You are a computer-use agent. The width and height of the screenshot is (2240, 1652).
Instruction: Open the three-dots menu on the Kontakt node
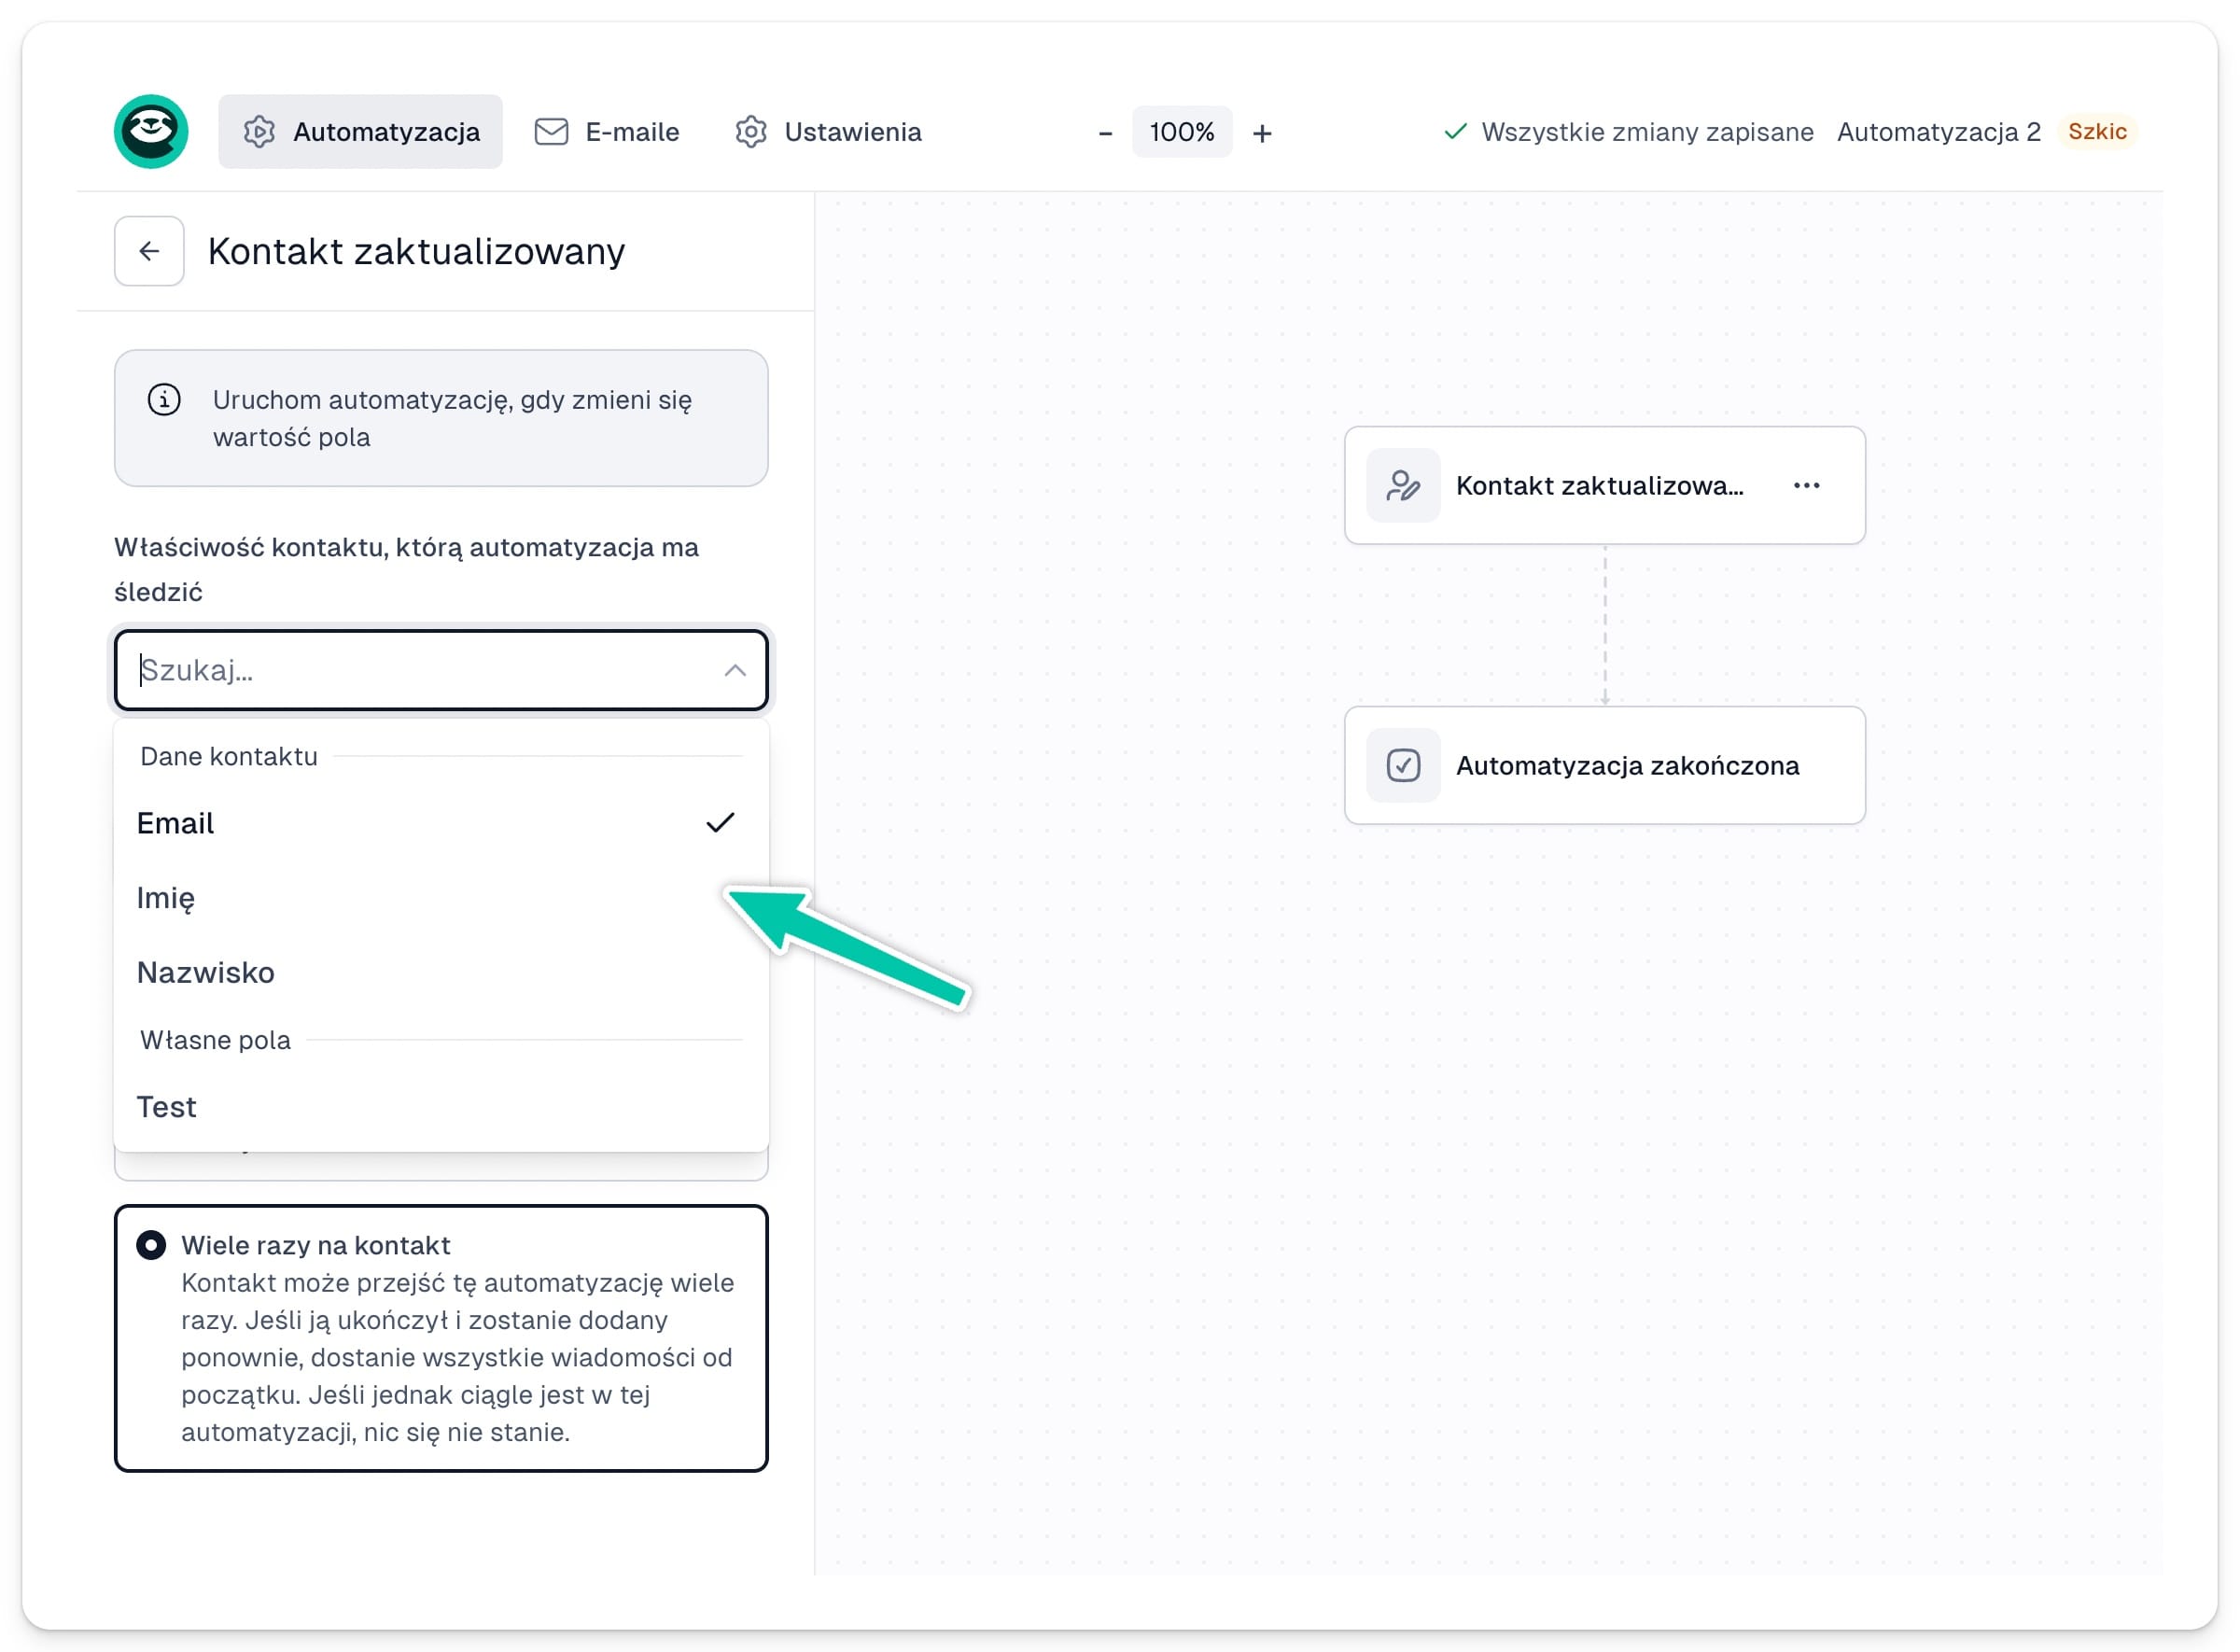point(1806,486)
